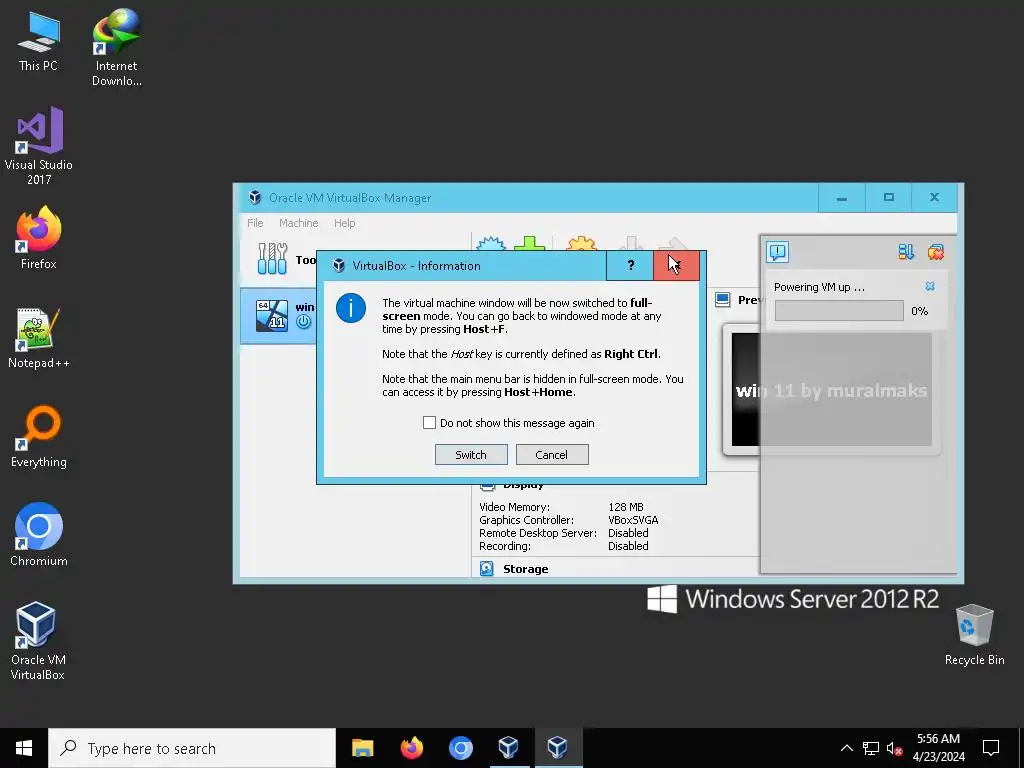Click the Settings orange gear toolbar icon
1024x768 pixels.
(x=581, y=244)
